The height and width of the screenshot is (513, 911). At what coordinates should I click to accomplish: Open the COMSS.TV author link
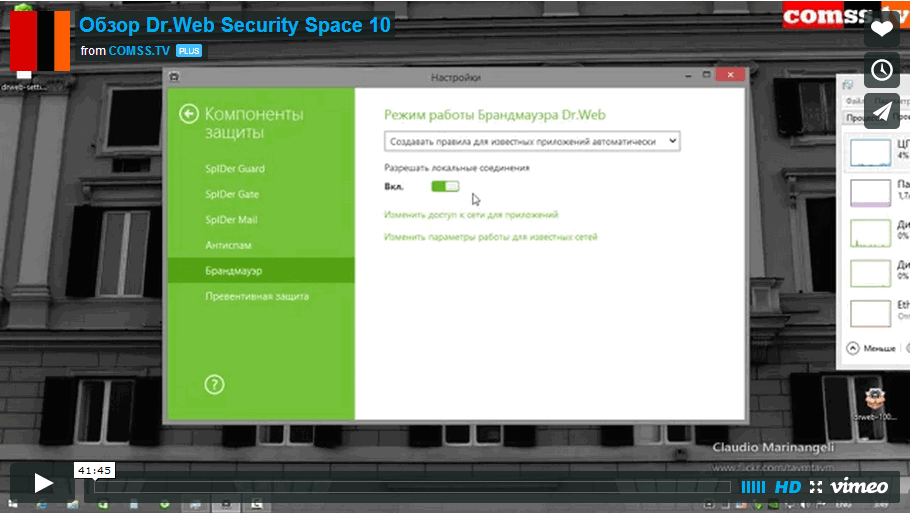tap(139, 51)
